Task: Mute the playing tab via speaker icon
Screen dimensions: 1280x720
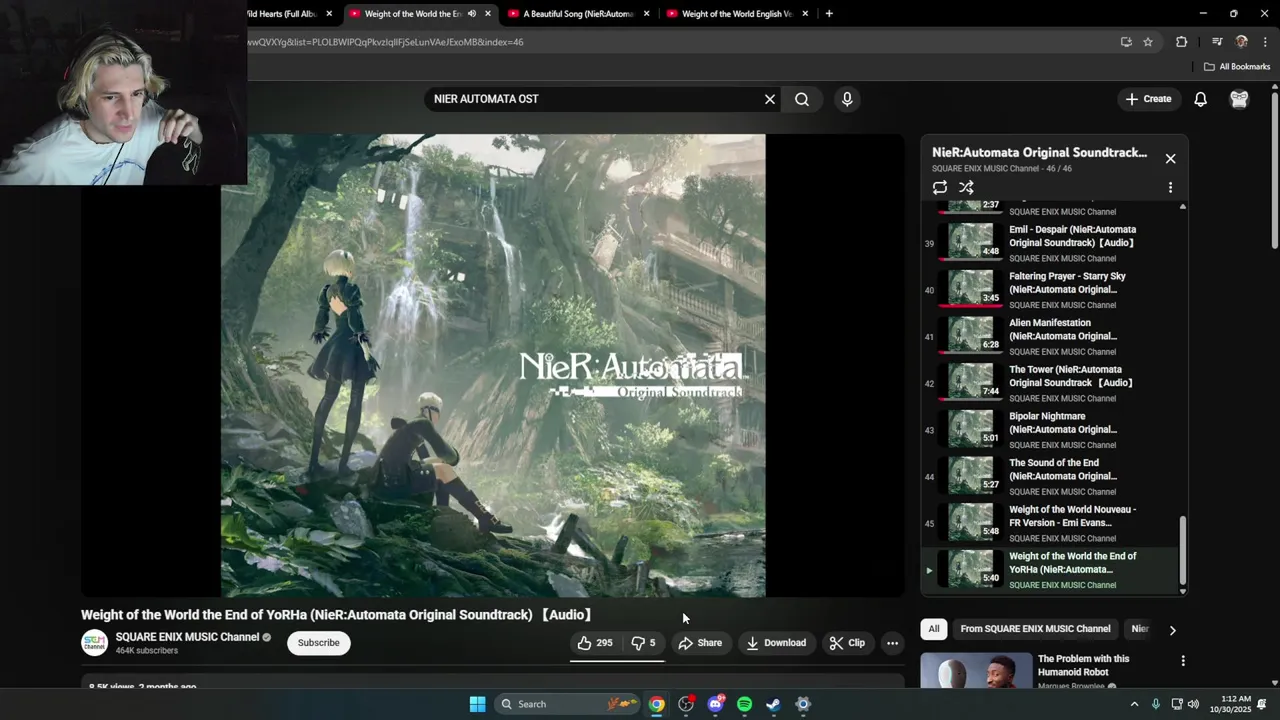Action: click(472, 14)
